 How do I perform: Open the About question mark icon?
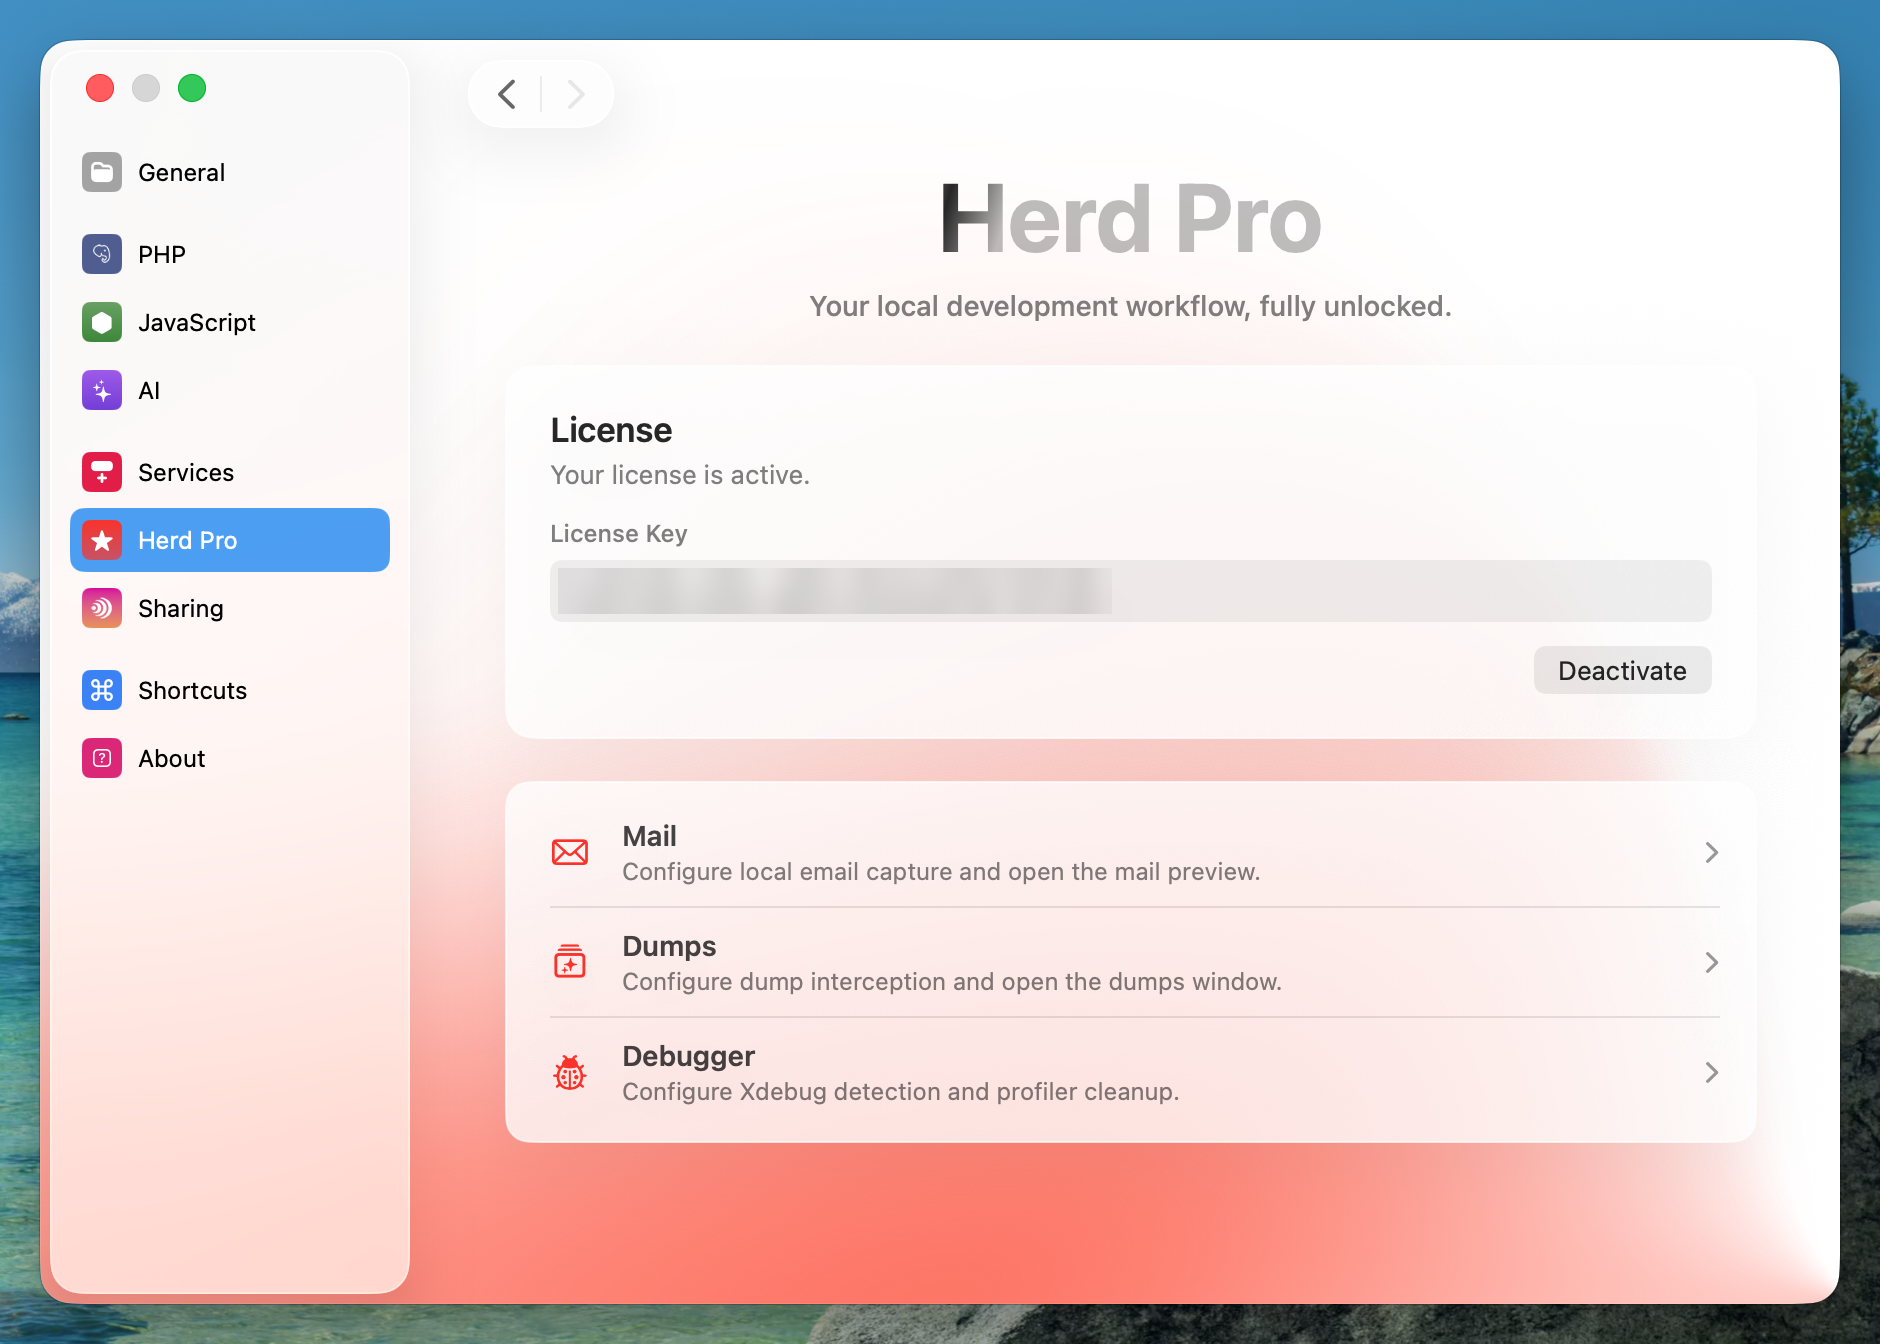tap(102, 758)
